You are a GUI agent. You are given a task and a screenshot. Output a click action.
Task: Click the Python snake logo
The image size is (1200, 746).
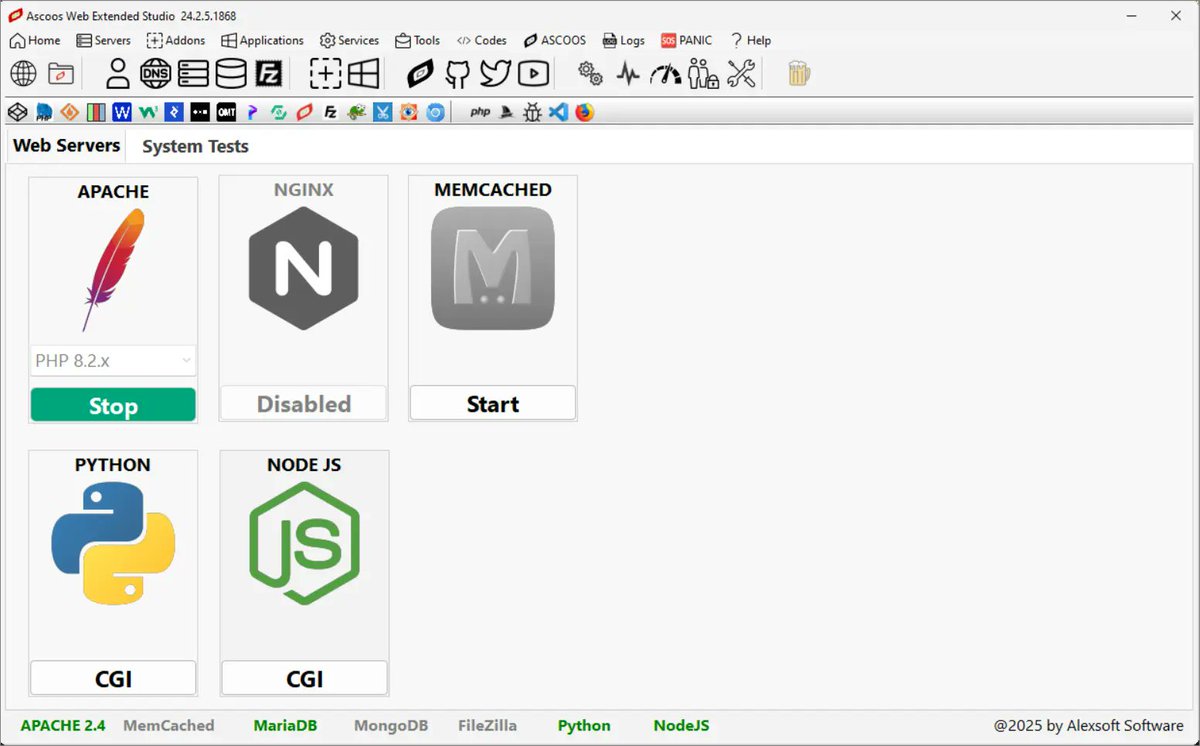[x=113, y=543]
